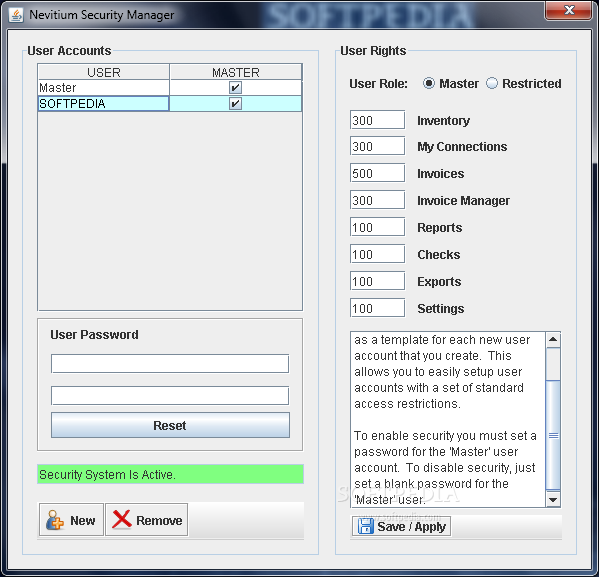Click the scroll-down arrow of help text

pos(553,499)
